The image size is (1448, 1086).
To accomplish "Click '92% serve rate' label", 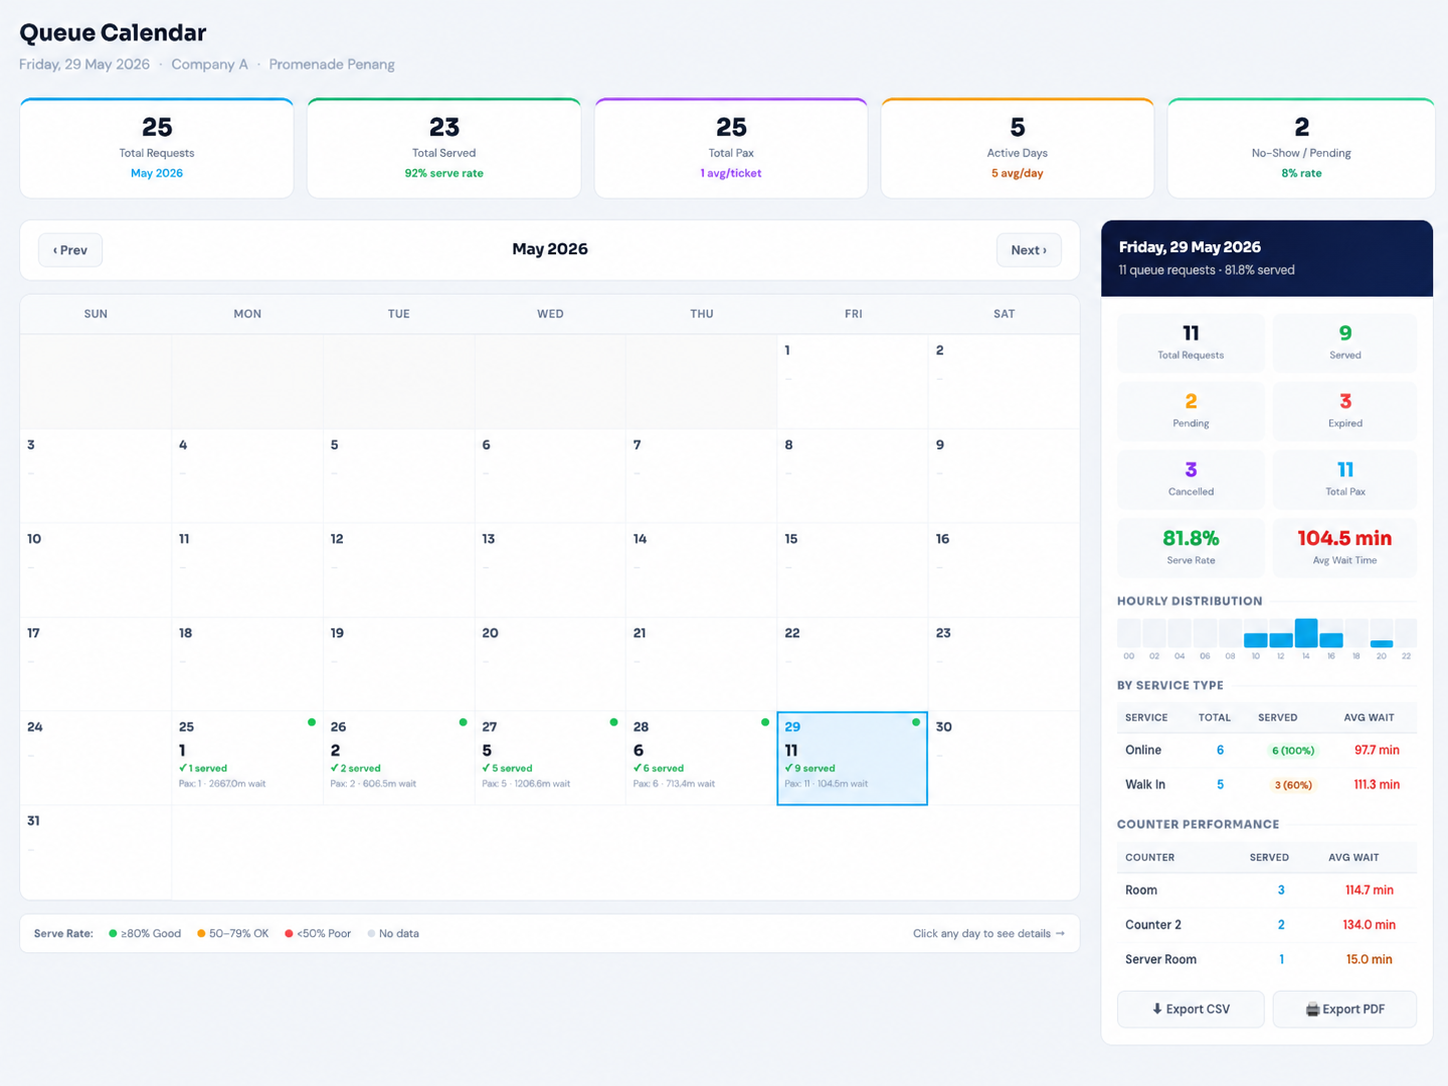I will click(444, 173).
